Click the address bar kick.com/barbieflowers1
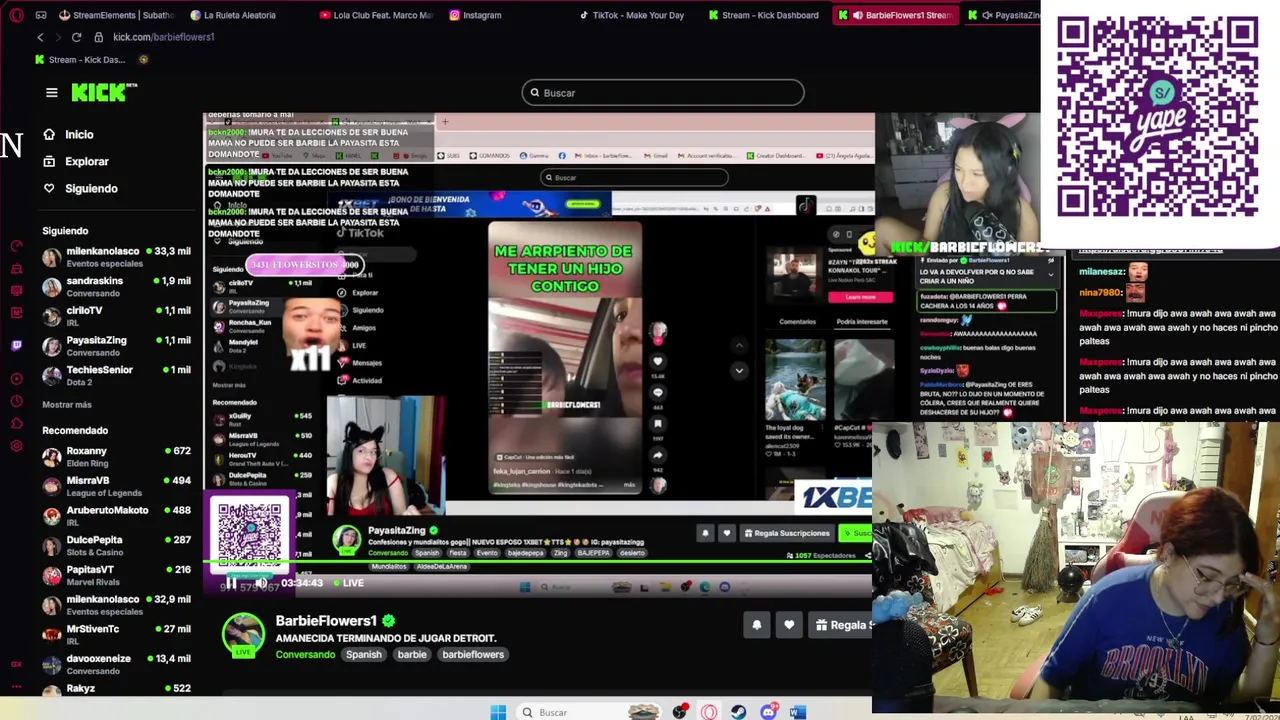The width and height of the screenshot is (1280, 720). [163, 37]
